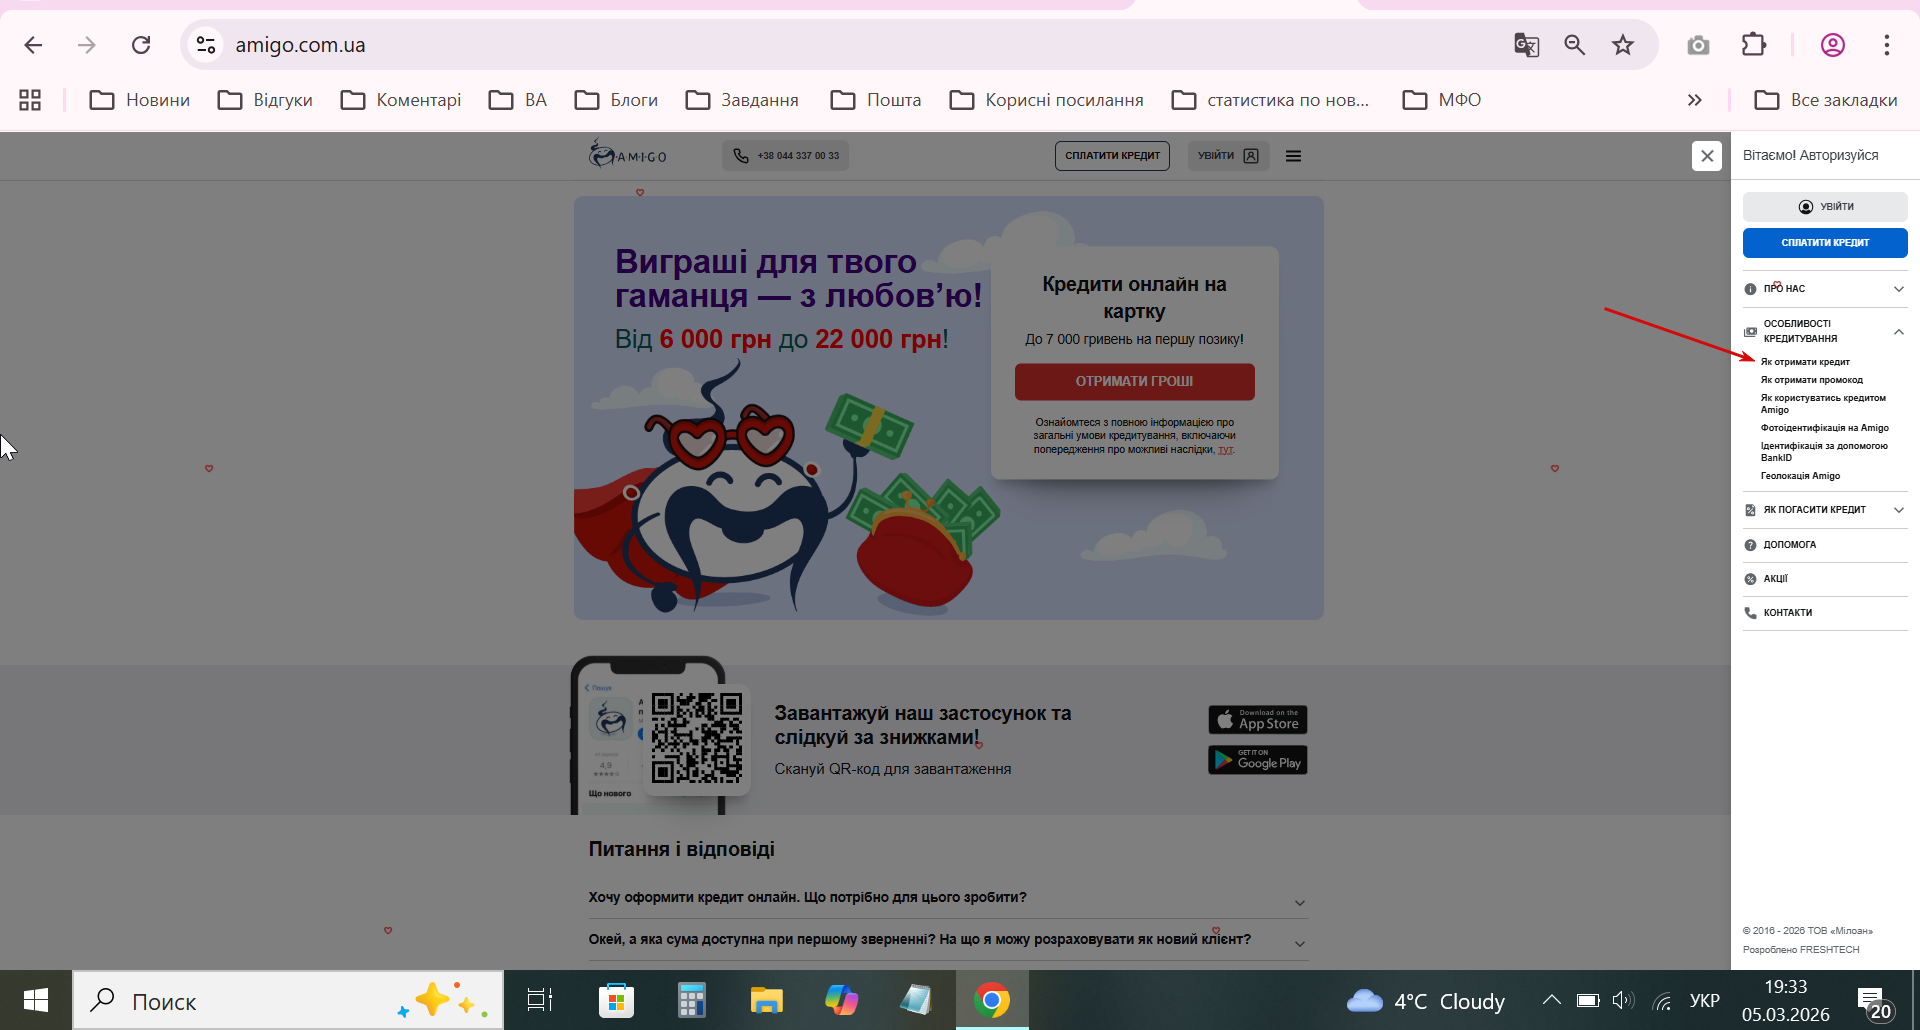1920x1030 pixels.
Task: Open the Пошта bookmark folder
Action: click(876, 100)
